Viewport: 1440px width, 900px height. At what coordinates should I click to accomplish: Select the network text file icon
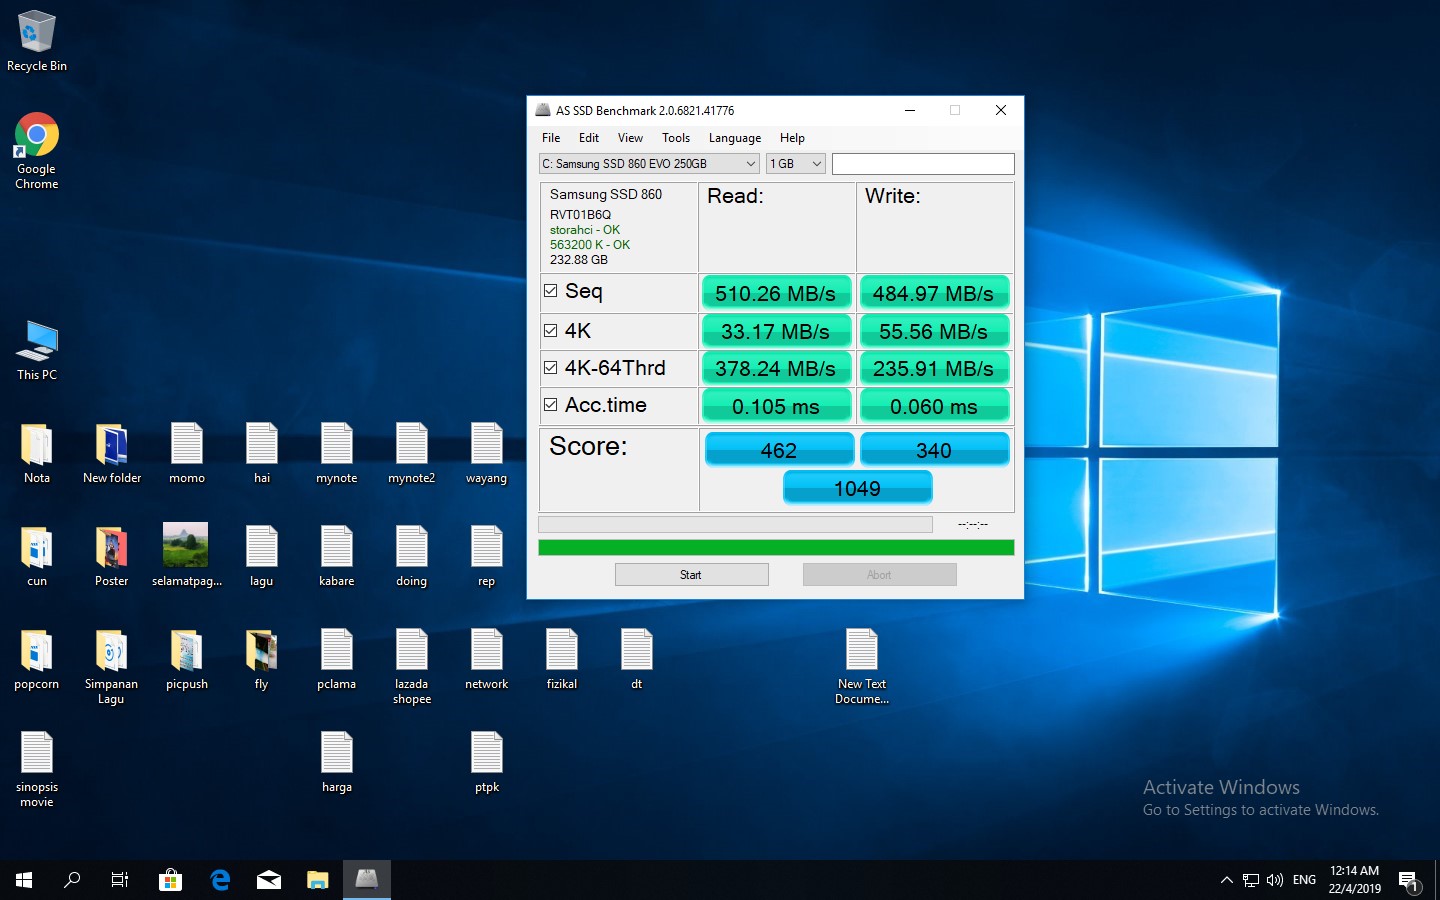click(487, 660)
